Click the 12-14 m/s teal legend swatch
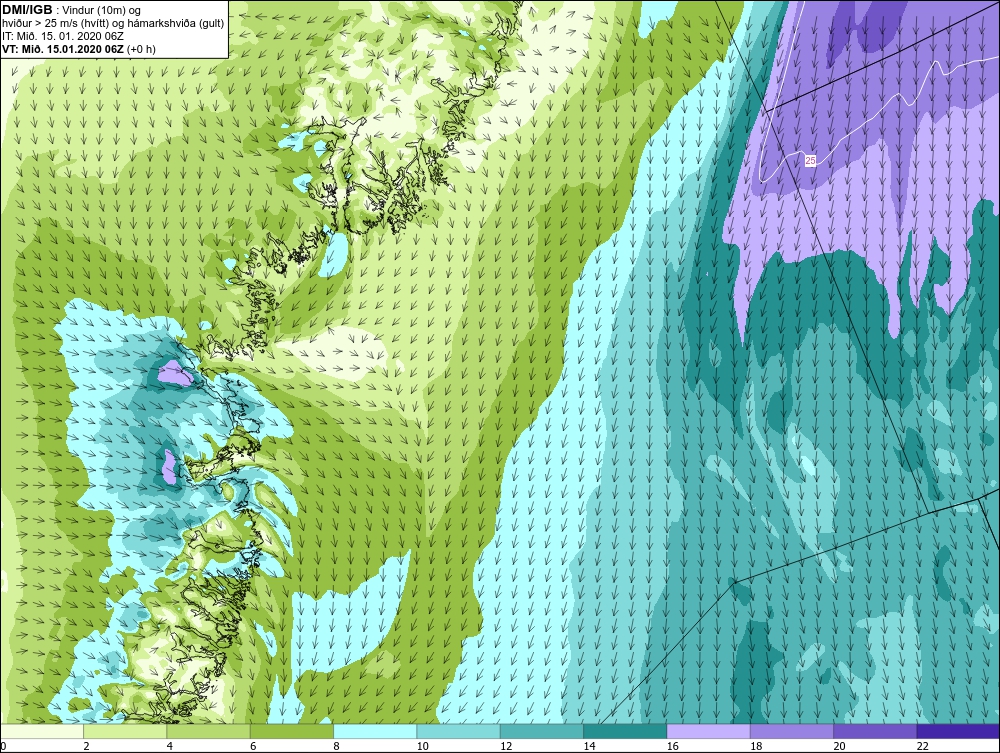 point(542,731)
